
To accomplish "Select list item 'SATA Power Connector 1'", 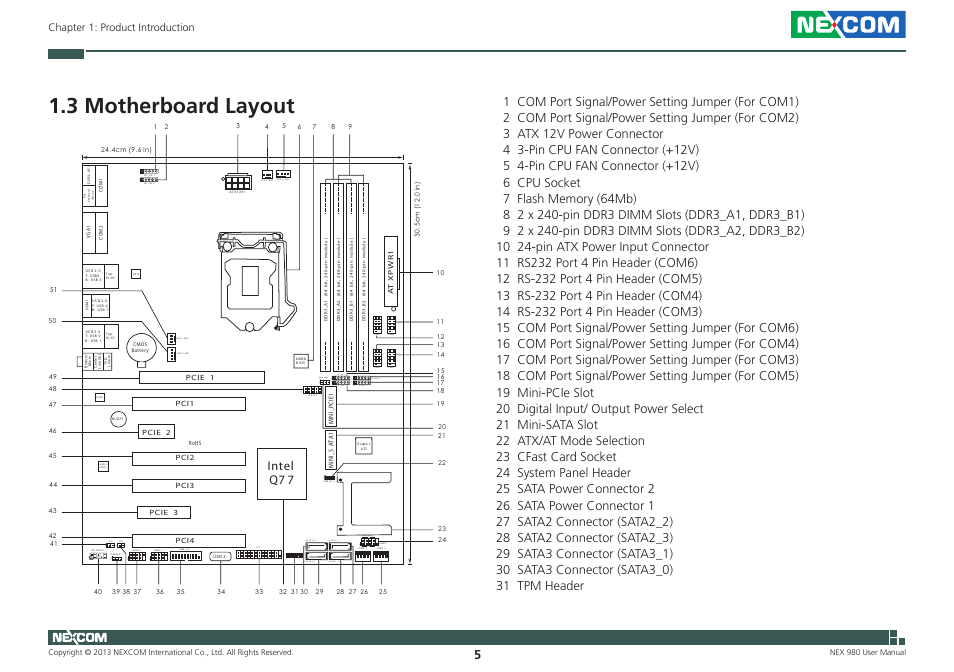I will tap(586, 506).
